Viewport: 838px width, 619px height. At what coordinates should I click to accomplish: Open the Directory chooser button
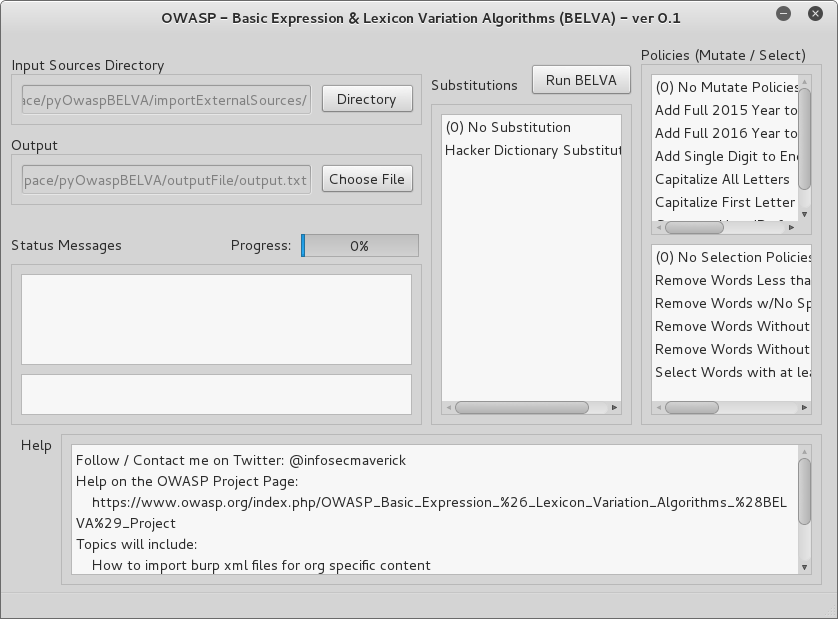[x=366, y=99]
